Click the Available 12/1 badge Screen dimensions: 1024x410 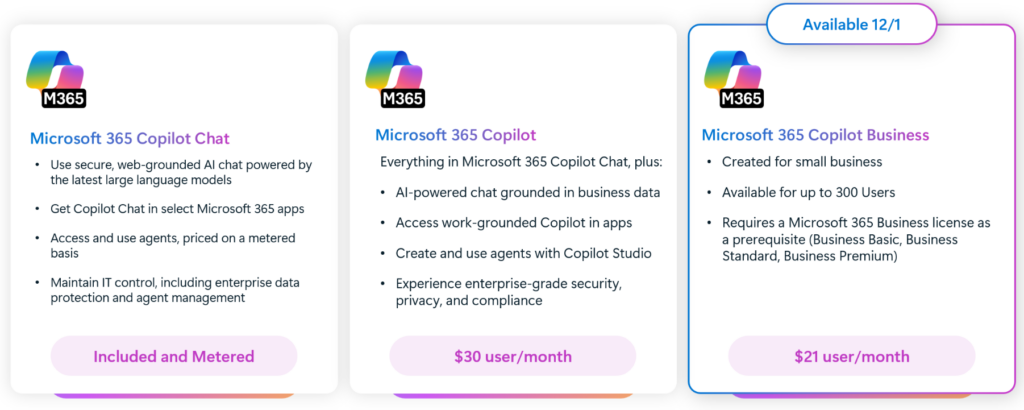pos(852,24)
